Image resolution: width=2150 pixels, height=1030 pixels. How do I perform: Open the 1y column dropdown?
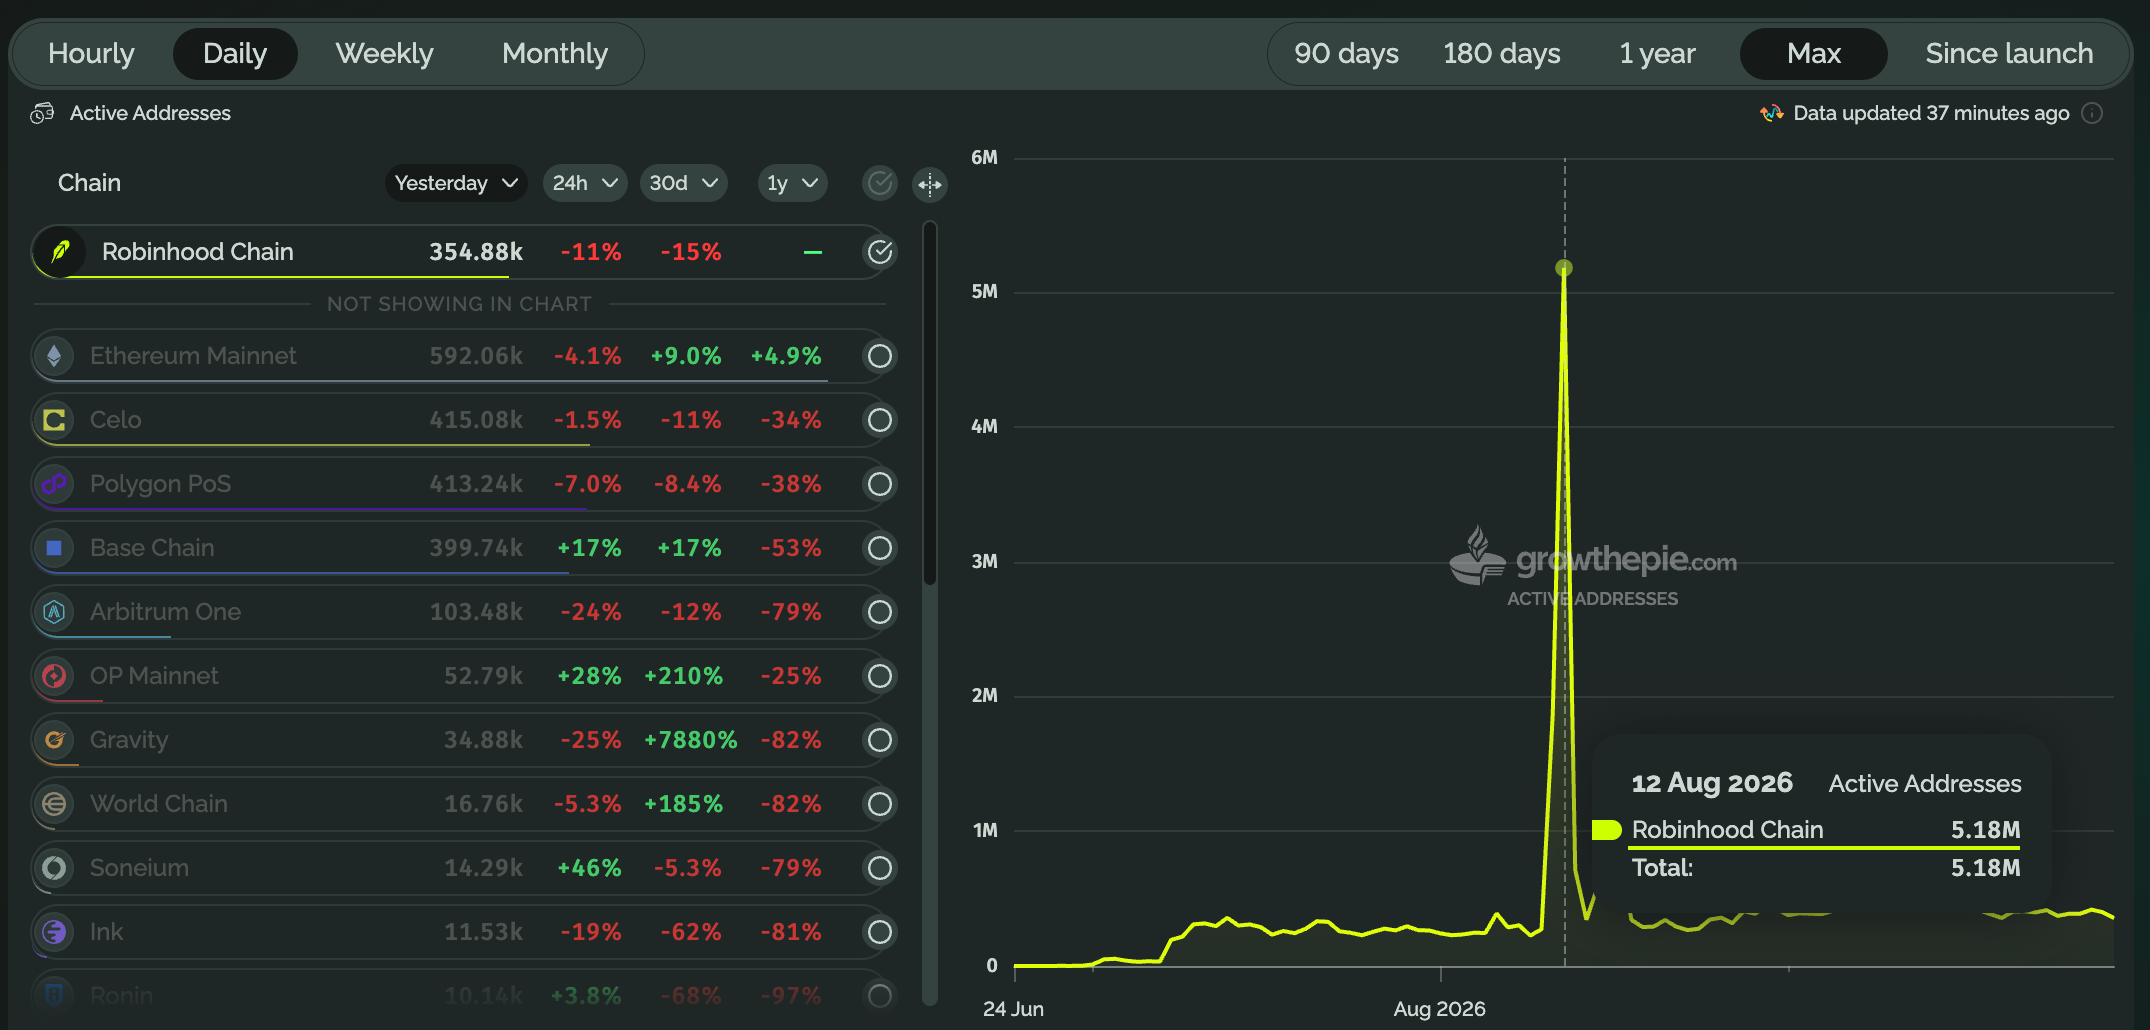tap(792, 183)
